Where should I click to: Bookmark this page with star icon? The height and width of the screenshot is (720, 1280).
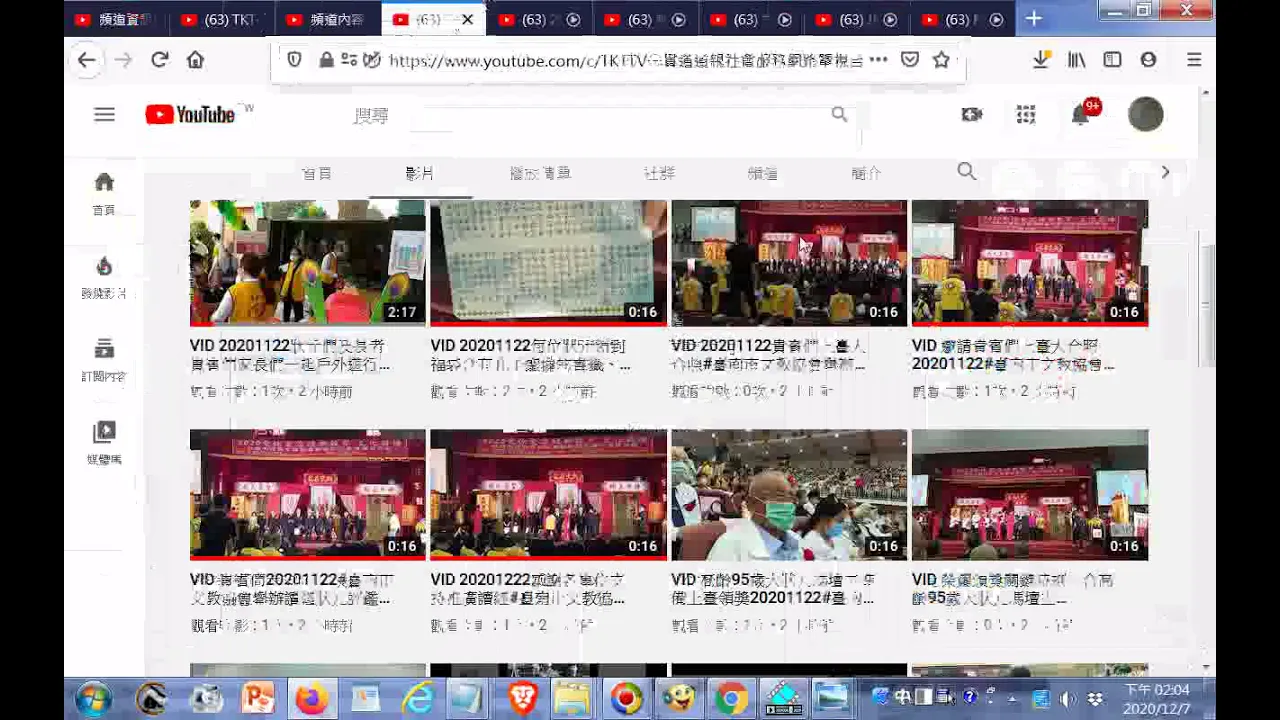pos(941,60)
